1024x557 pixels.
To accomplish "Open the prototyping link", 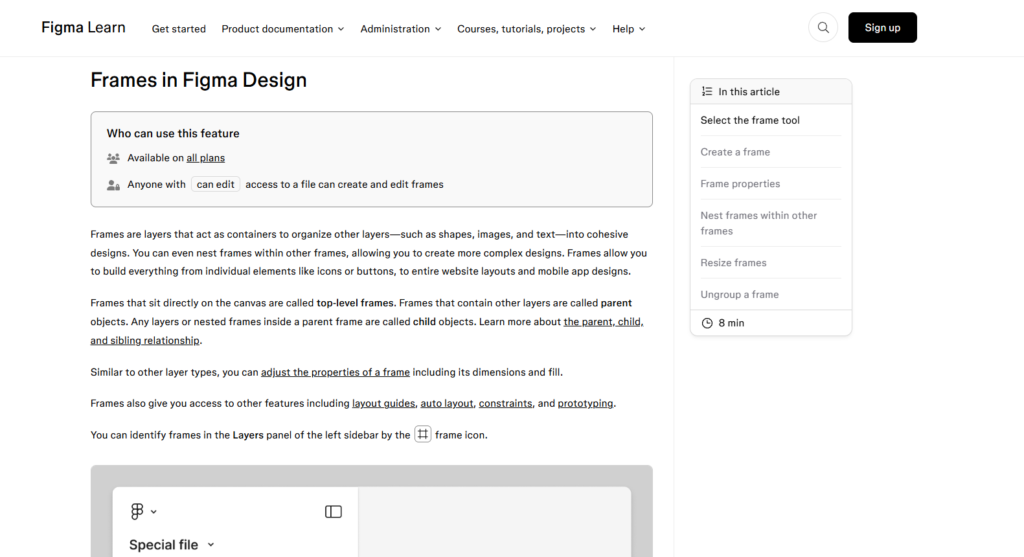I will click(x=585, y=404).
